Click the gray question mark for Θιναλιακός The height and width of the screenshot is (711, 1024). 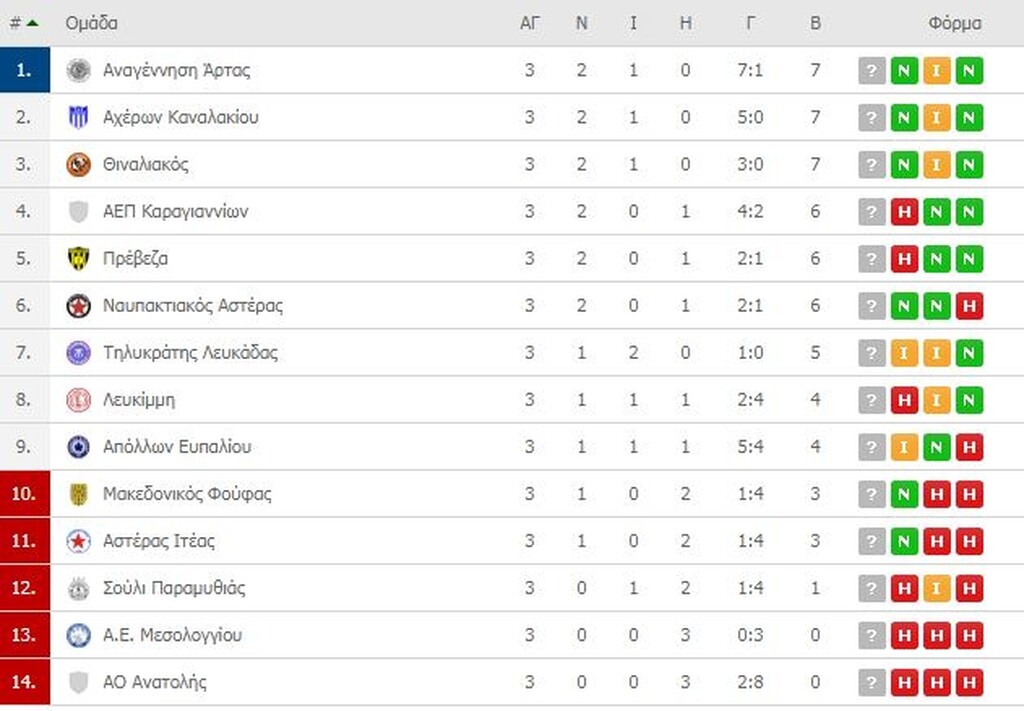pyautogui.click(x=872, y=165)
